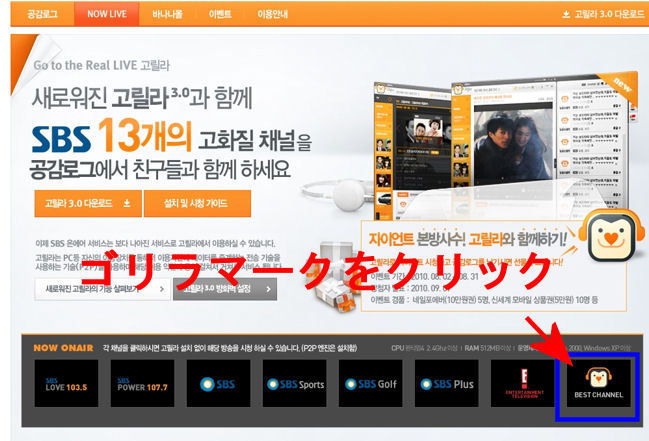Open the 이용안내 menu item

pos(272,14)
